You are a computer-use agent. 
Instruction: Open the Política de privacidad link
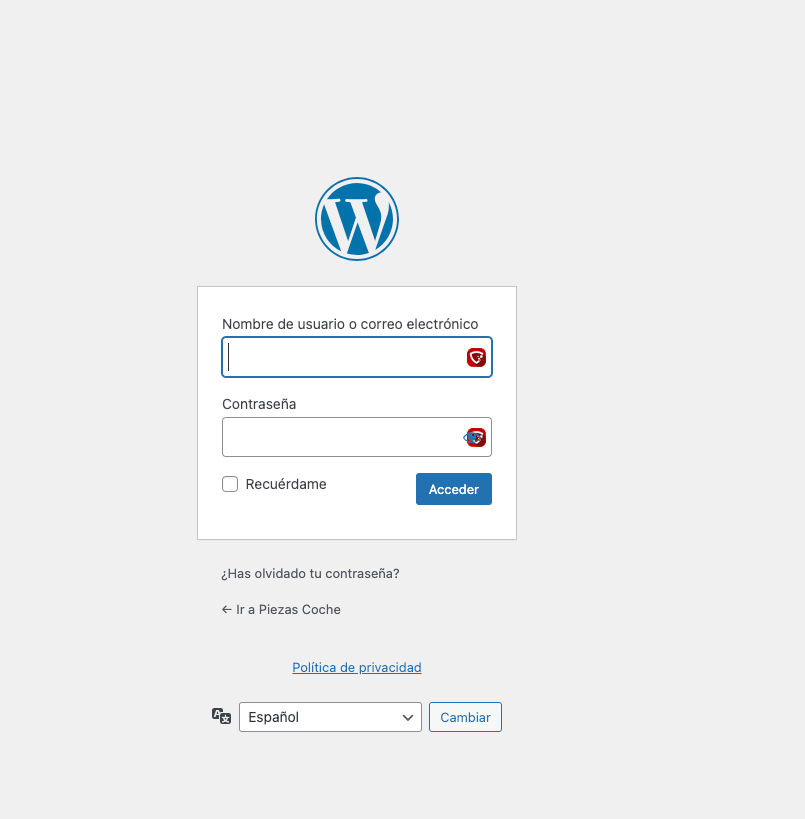[357, 667]
